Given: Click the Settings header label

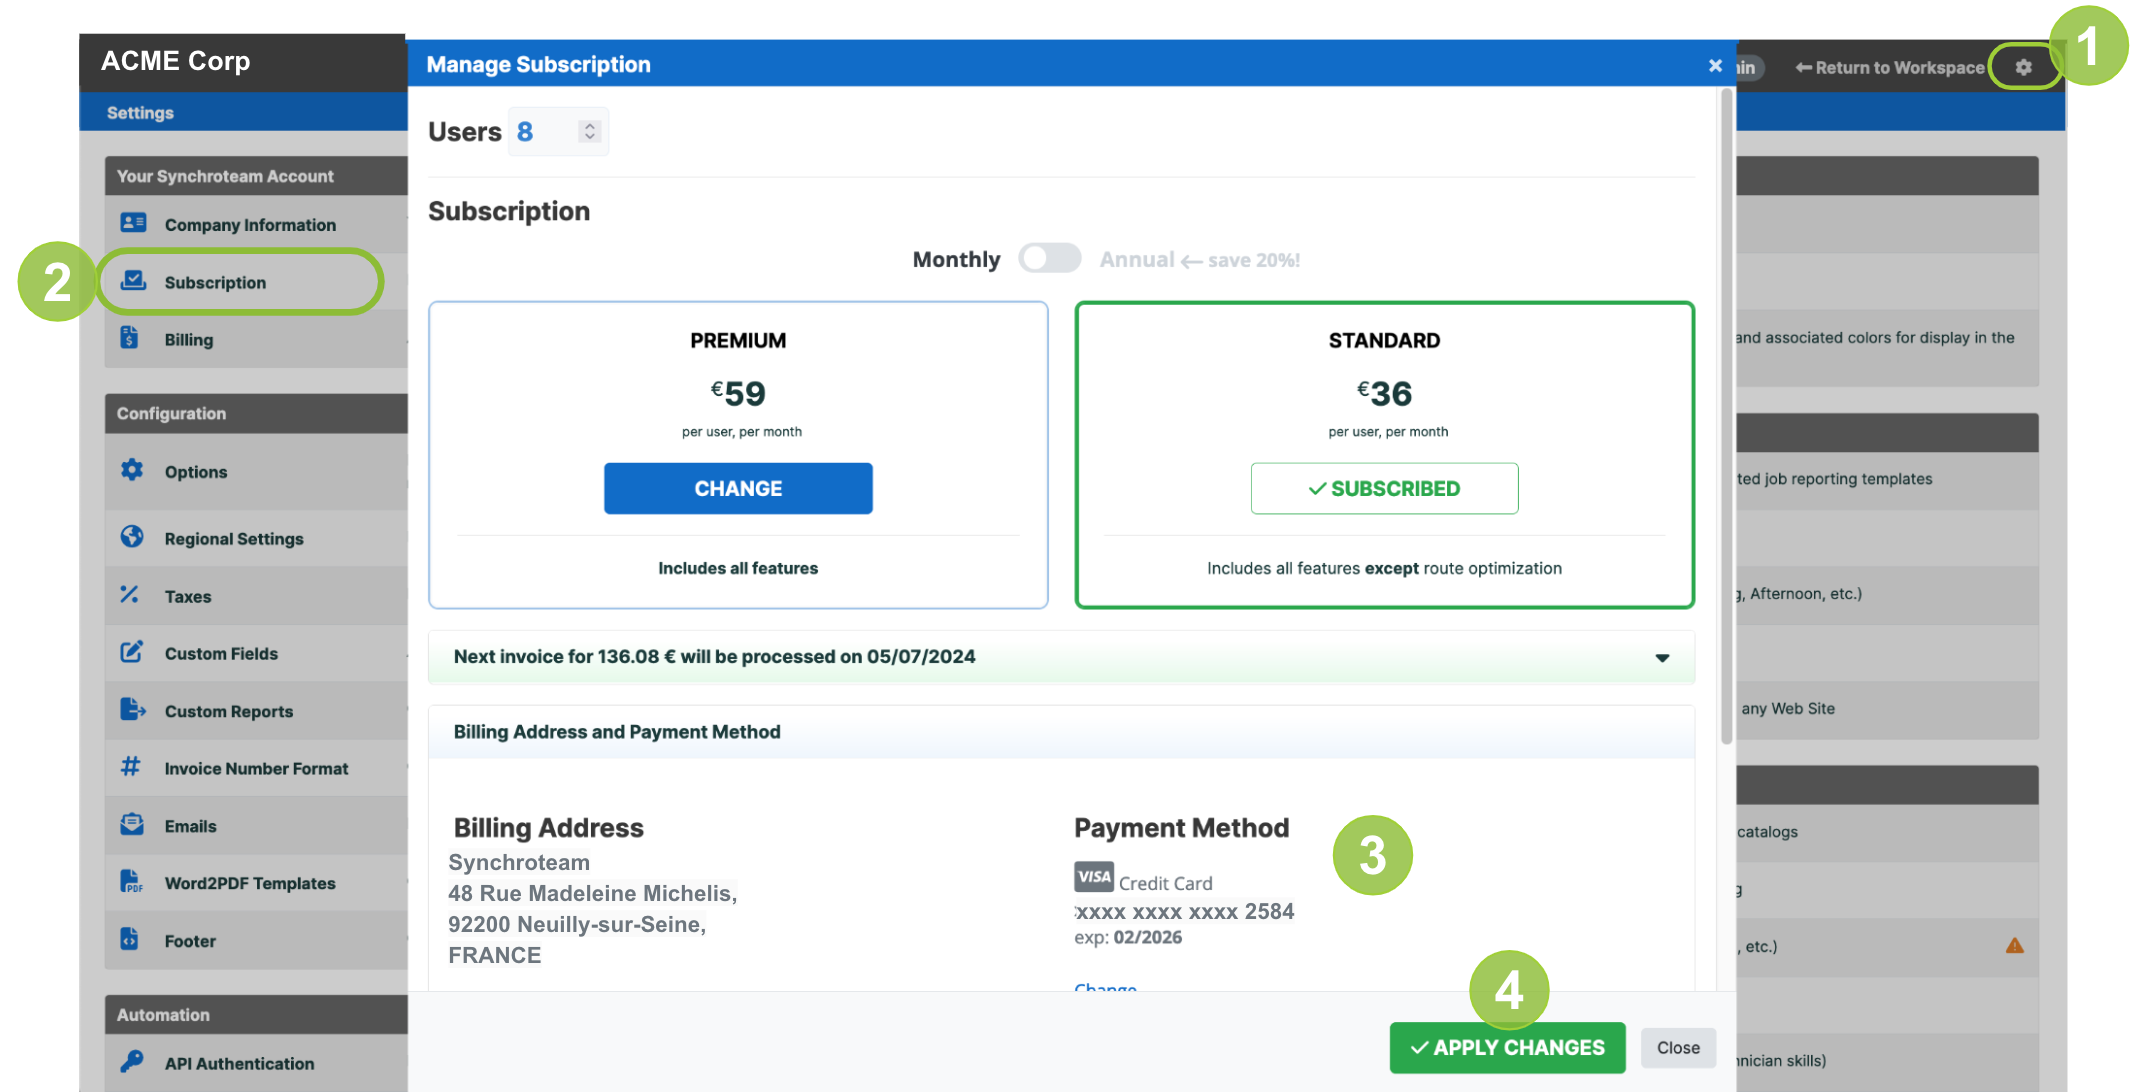Looking at the screenshot, I should tap(140, 113).
